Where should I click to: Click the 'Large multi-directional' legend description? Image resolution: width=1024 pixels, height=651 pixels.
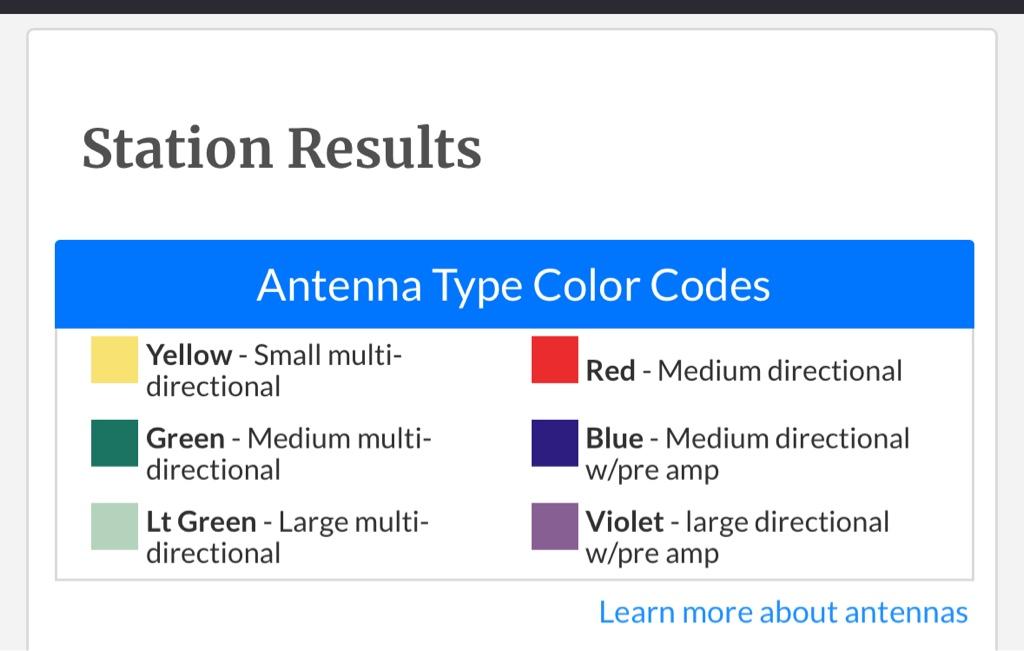coord(287,537)
